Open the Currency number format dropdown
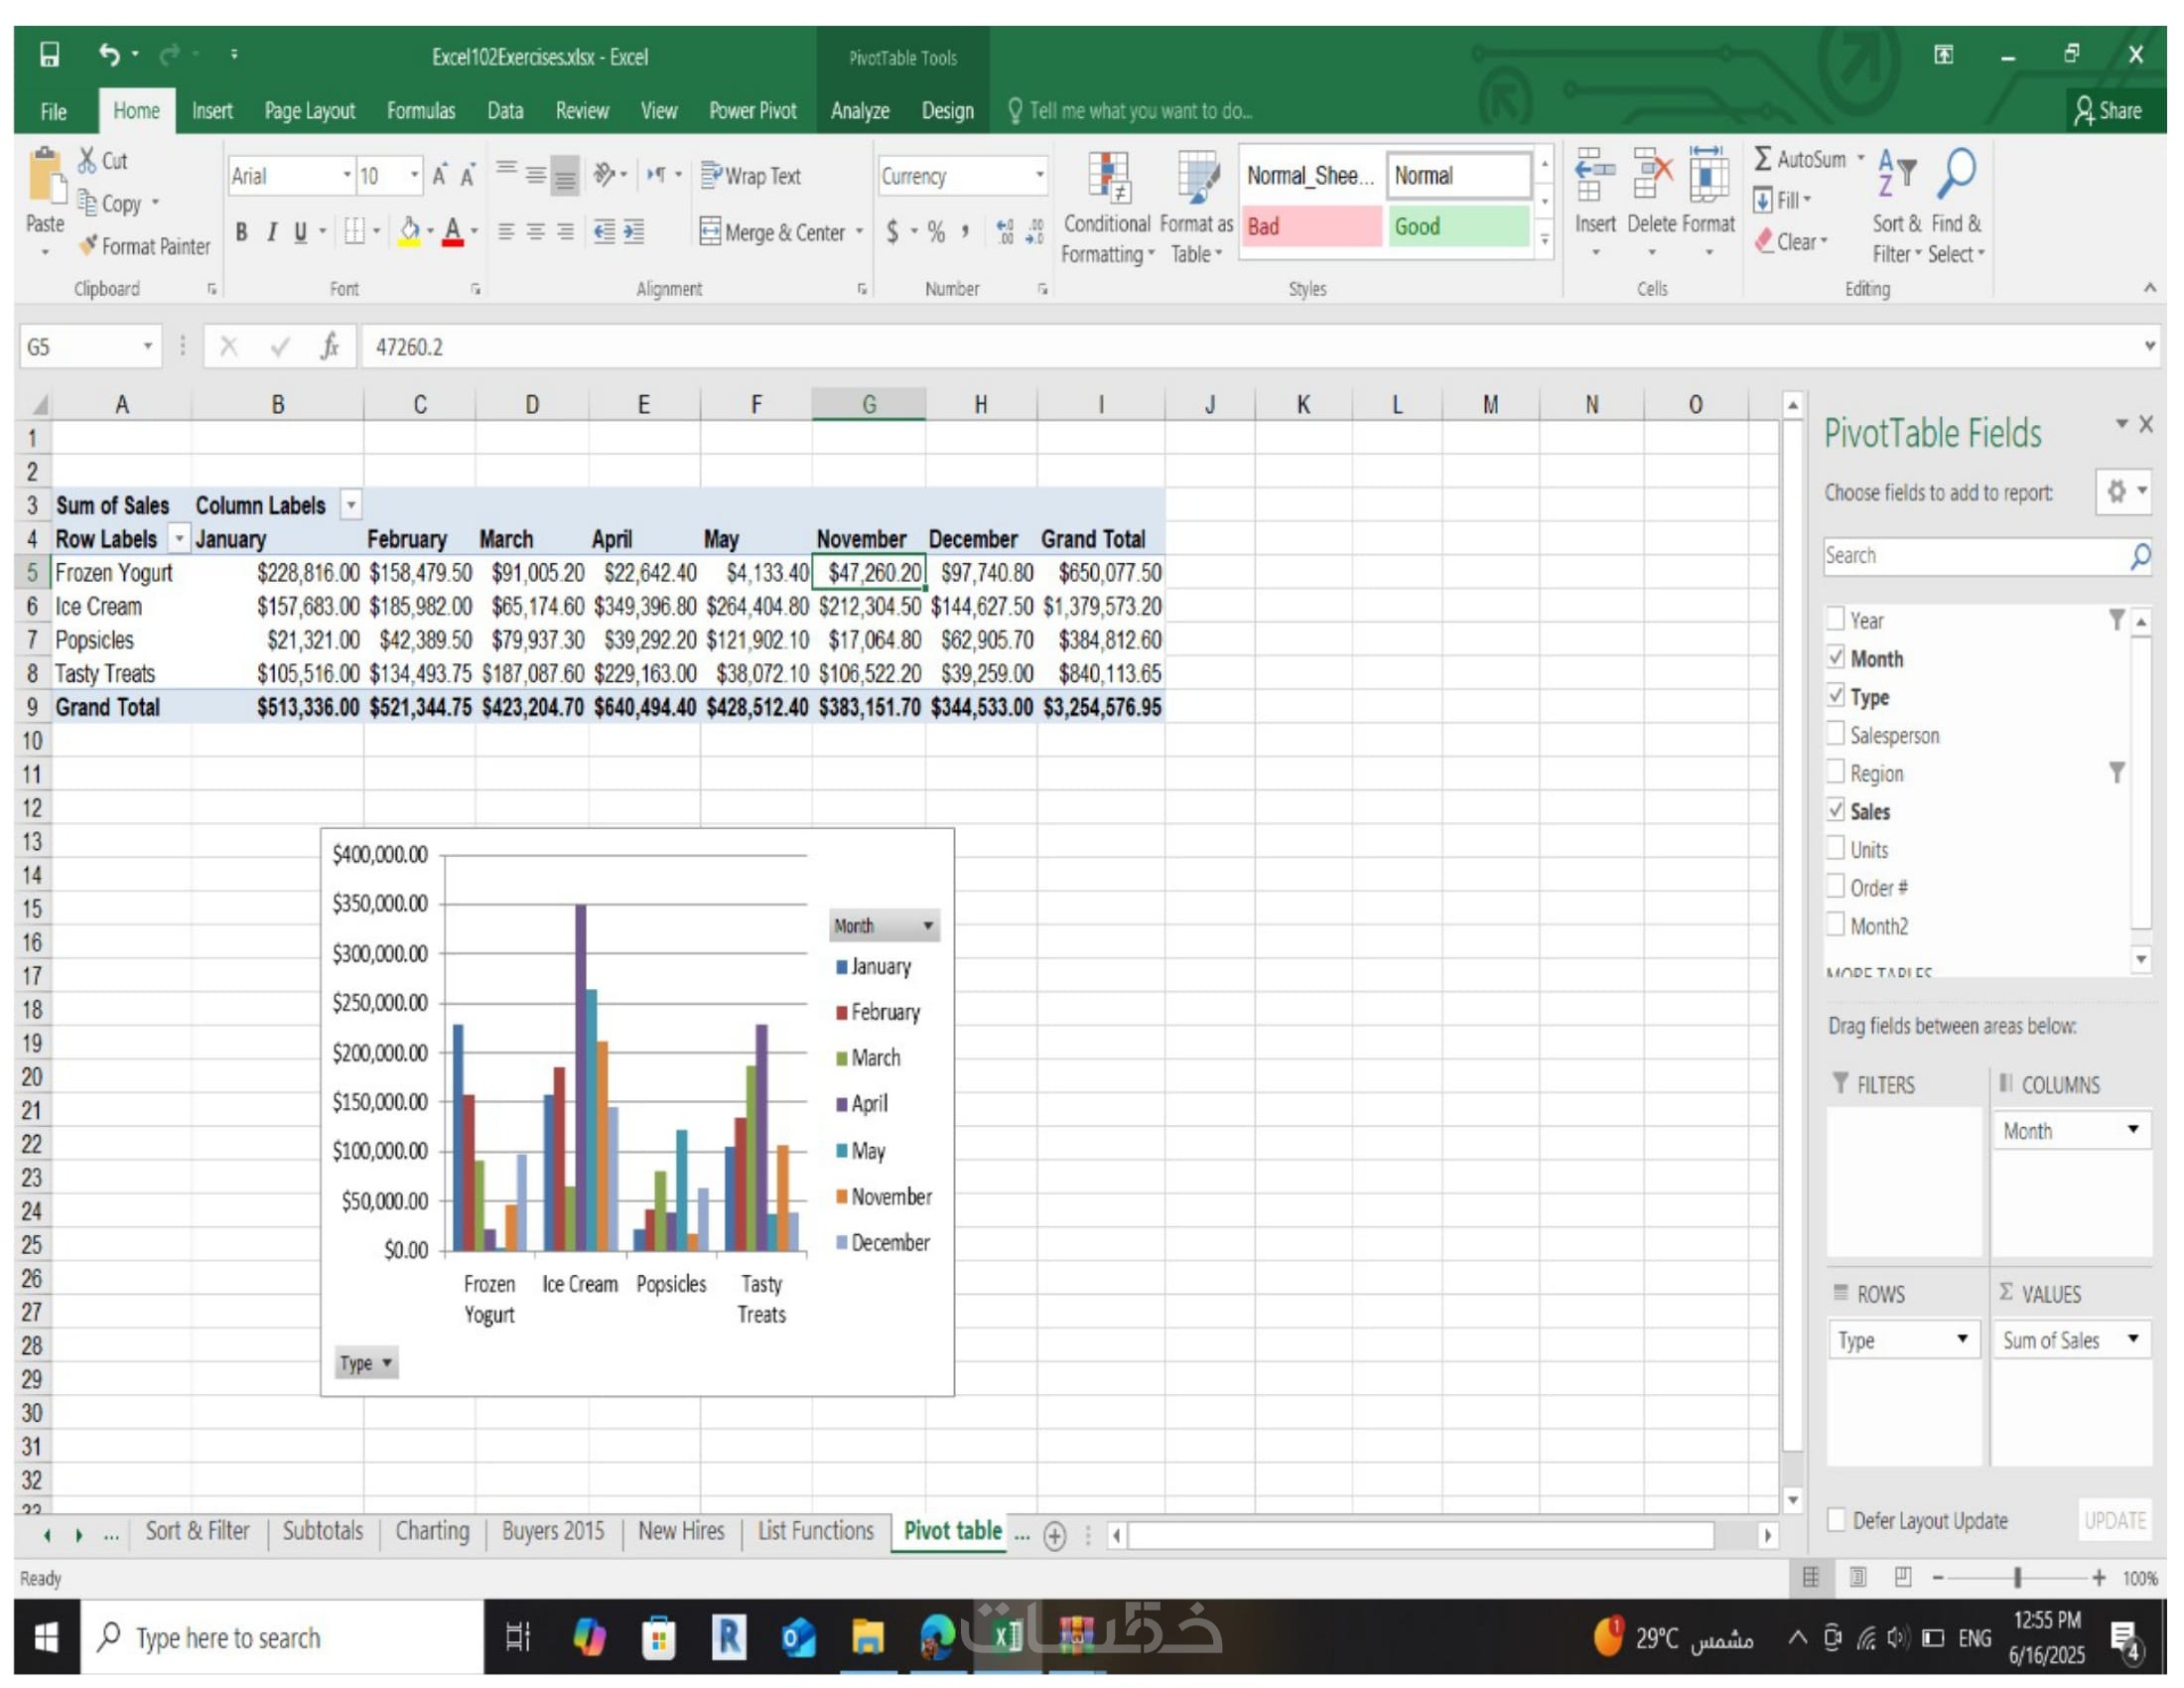The height and width of the screenshot is (1688, 2184). 1040,176
